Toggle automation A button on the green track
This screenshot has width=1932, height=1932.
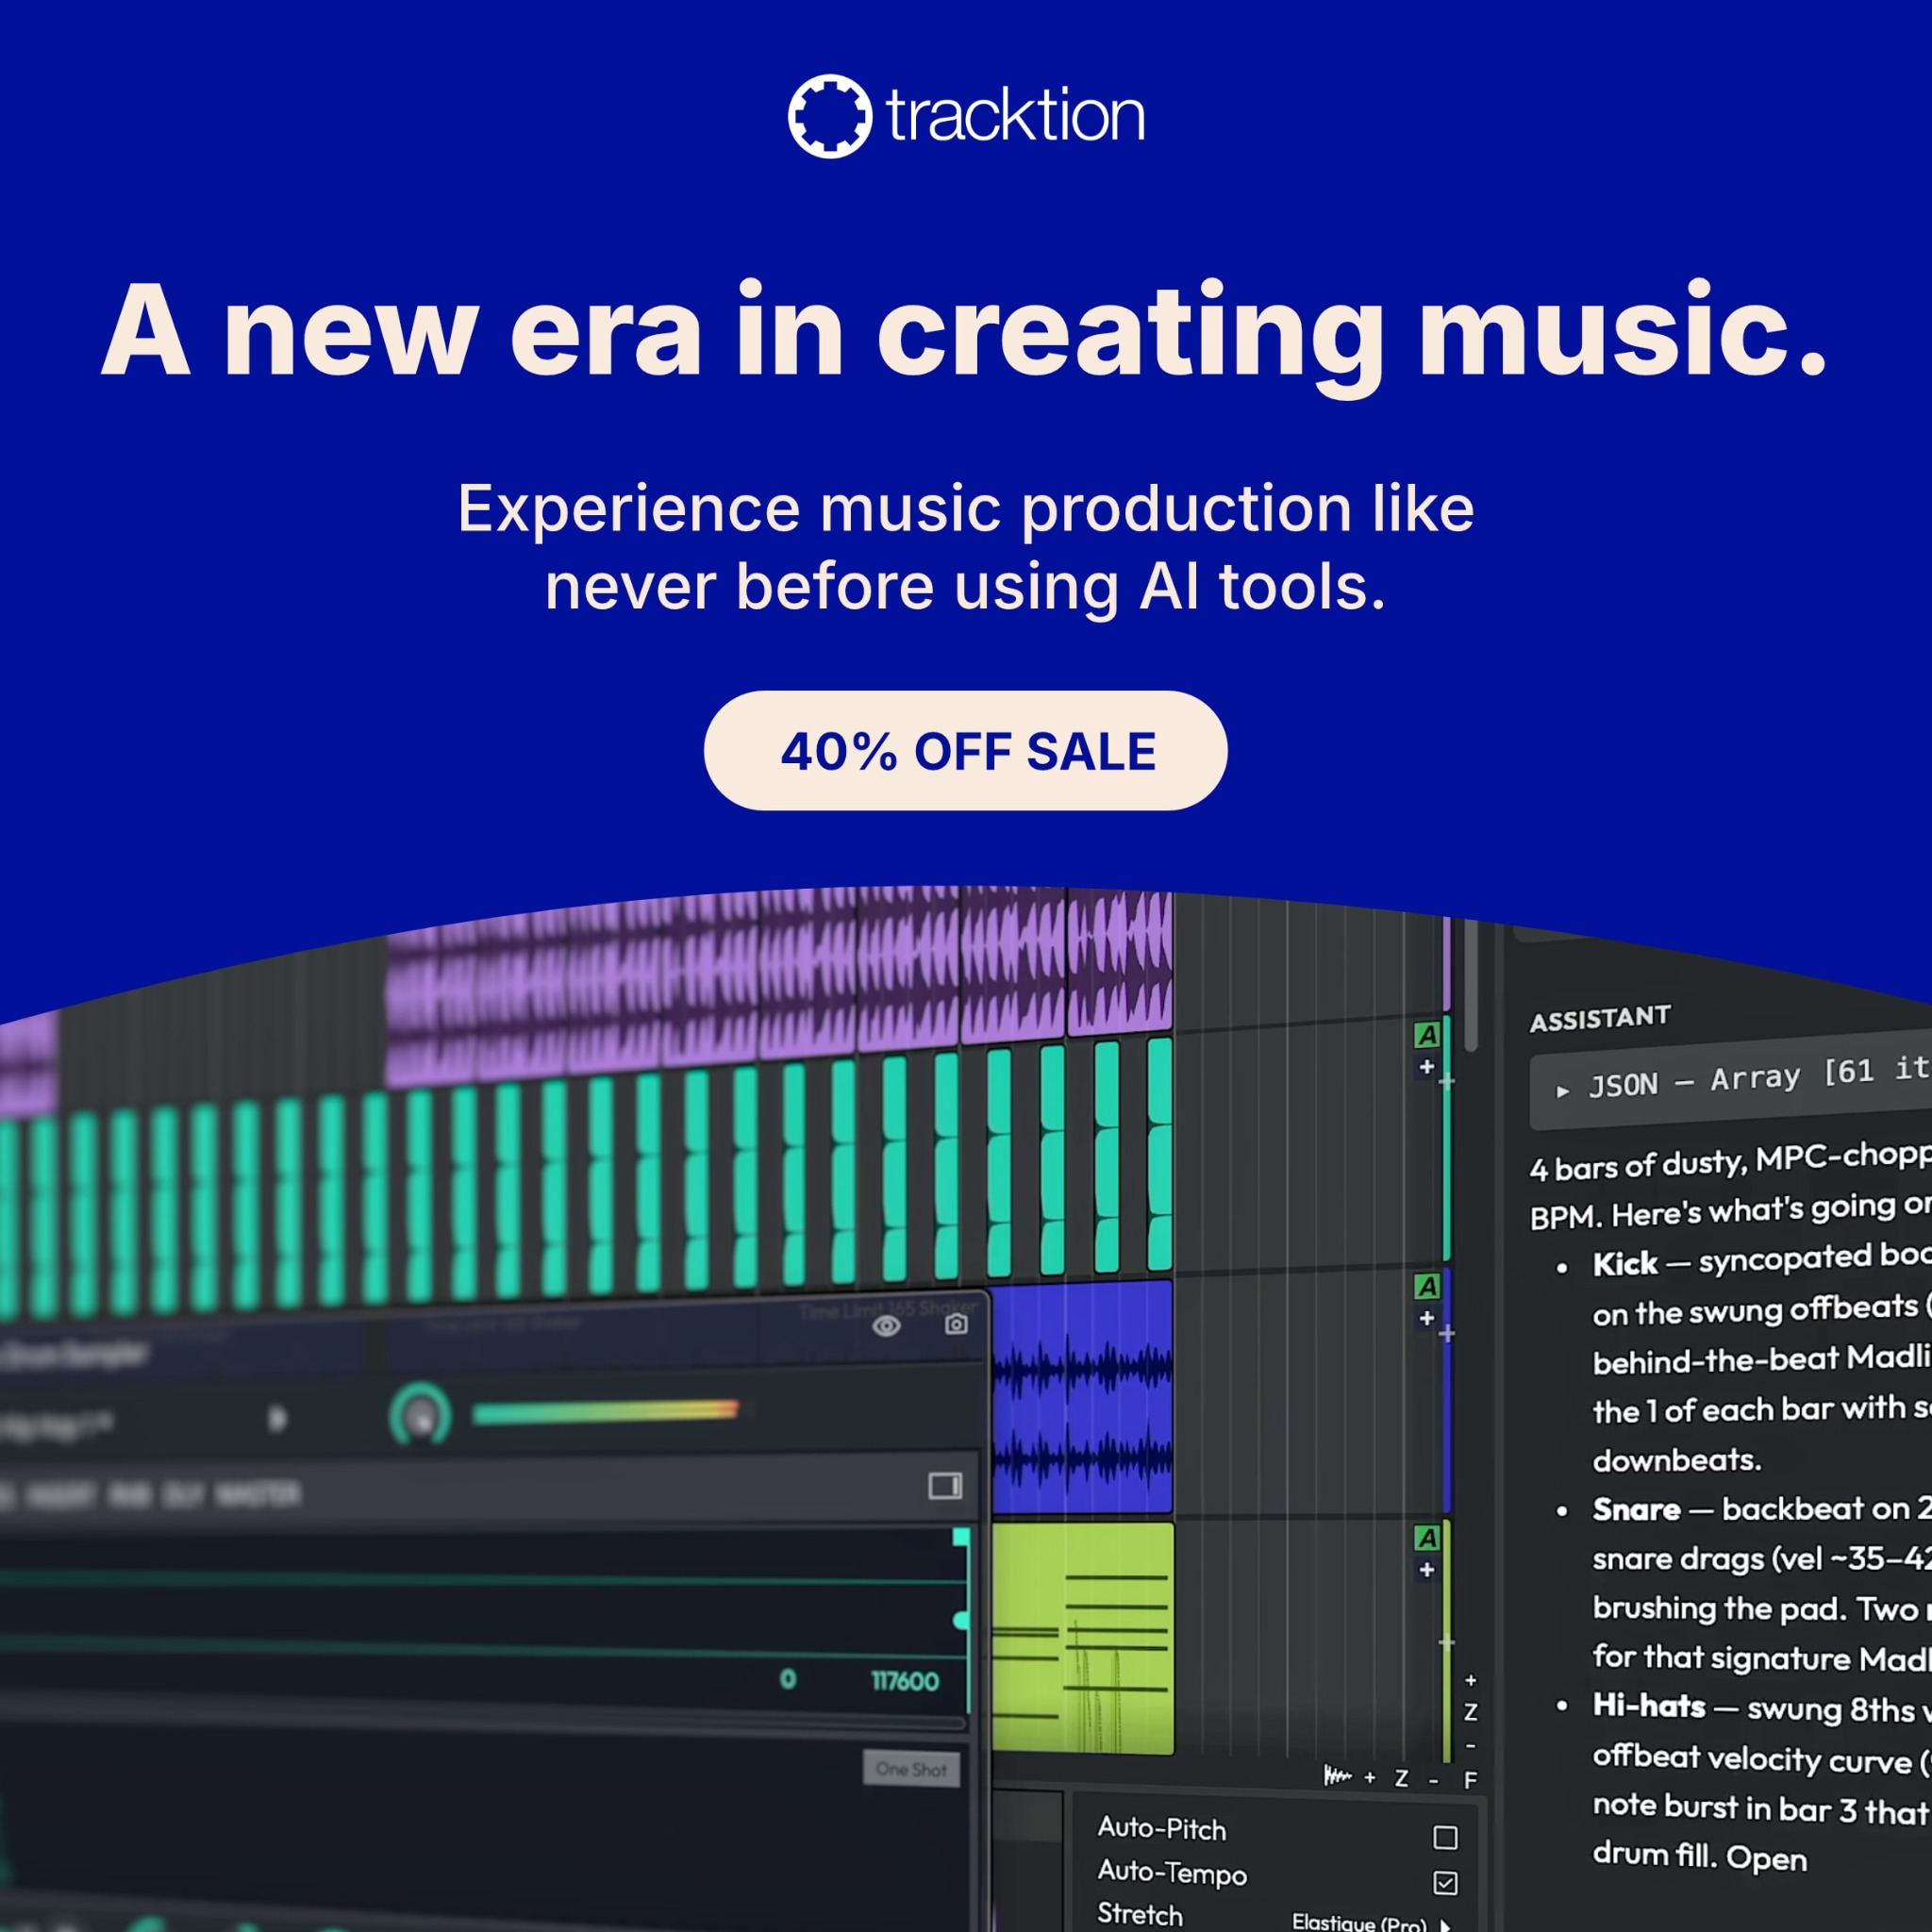(x=1427, y=1035)
